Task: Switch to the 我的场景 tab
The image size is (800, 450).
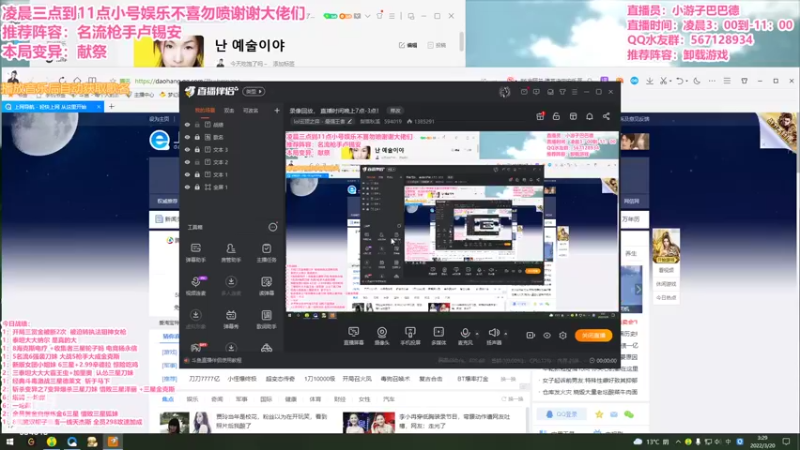Action: tap(205, 110)
